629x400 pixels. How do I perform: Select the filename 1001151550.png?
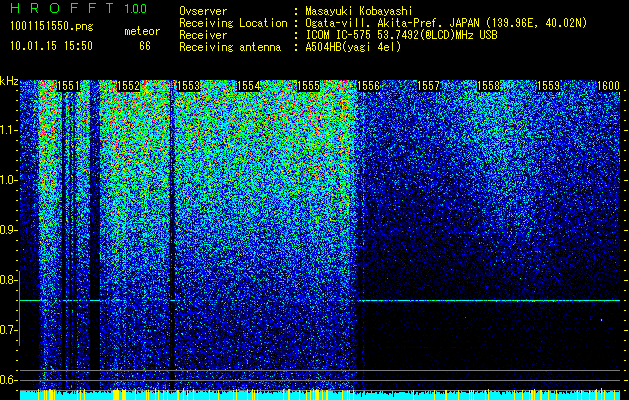pyautogui.click(x=52, y=26)
